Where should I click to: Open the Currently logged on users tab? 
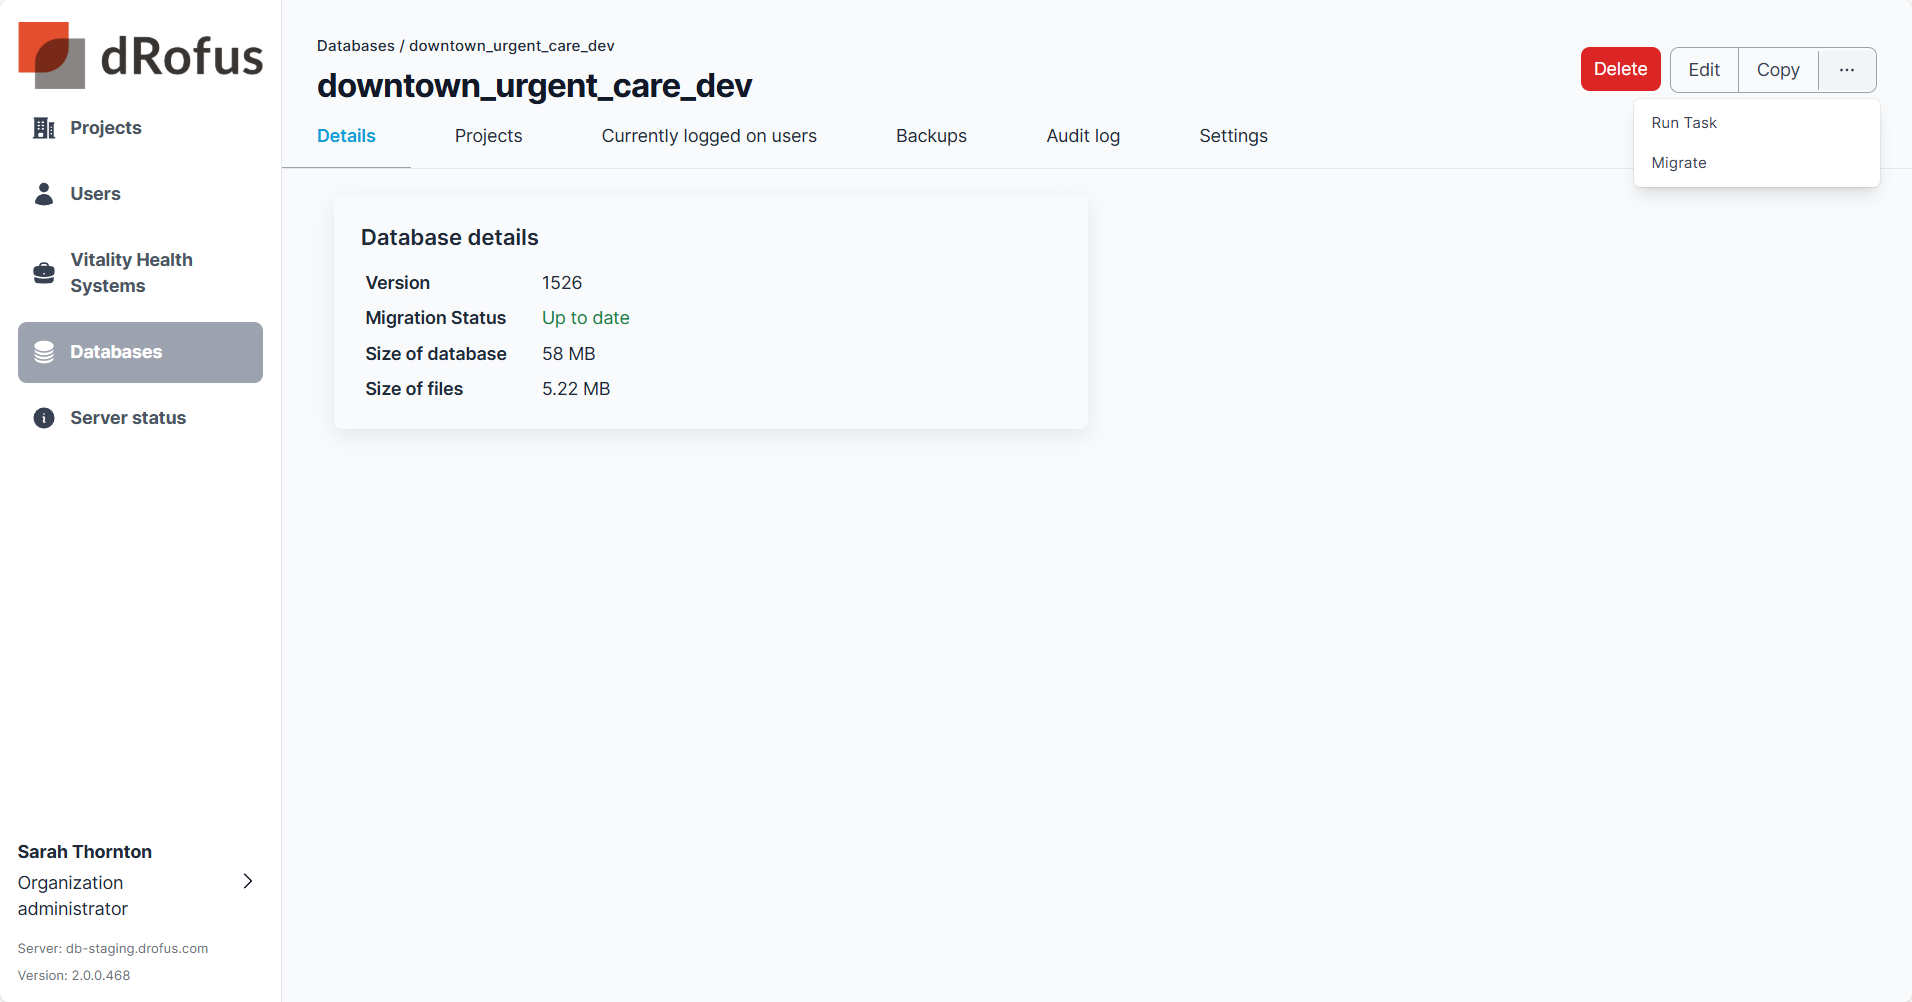[x=709, y=136]
